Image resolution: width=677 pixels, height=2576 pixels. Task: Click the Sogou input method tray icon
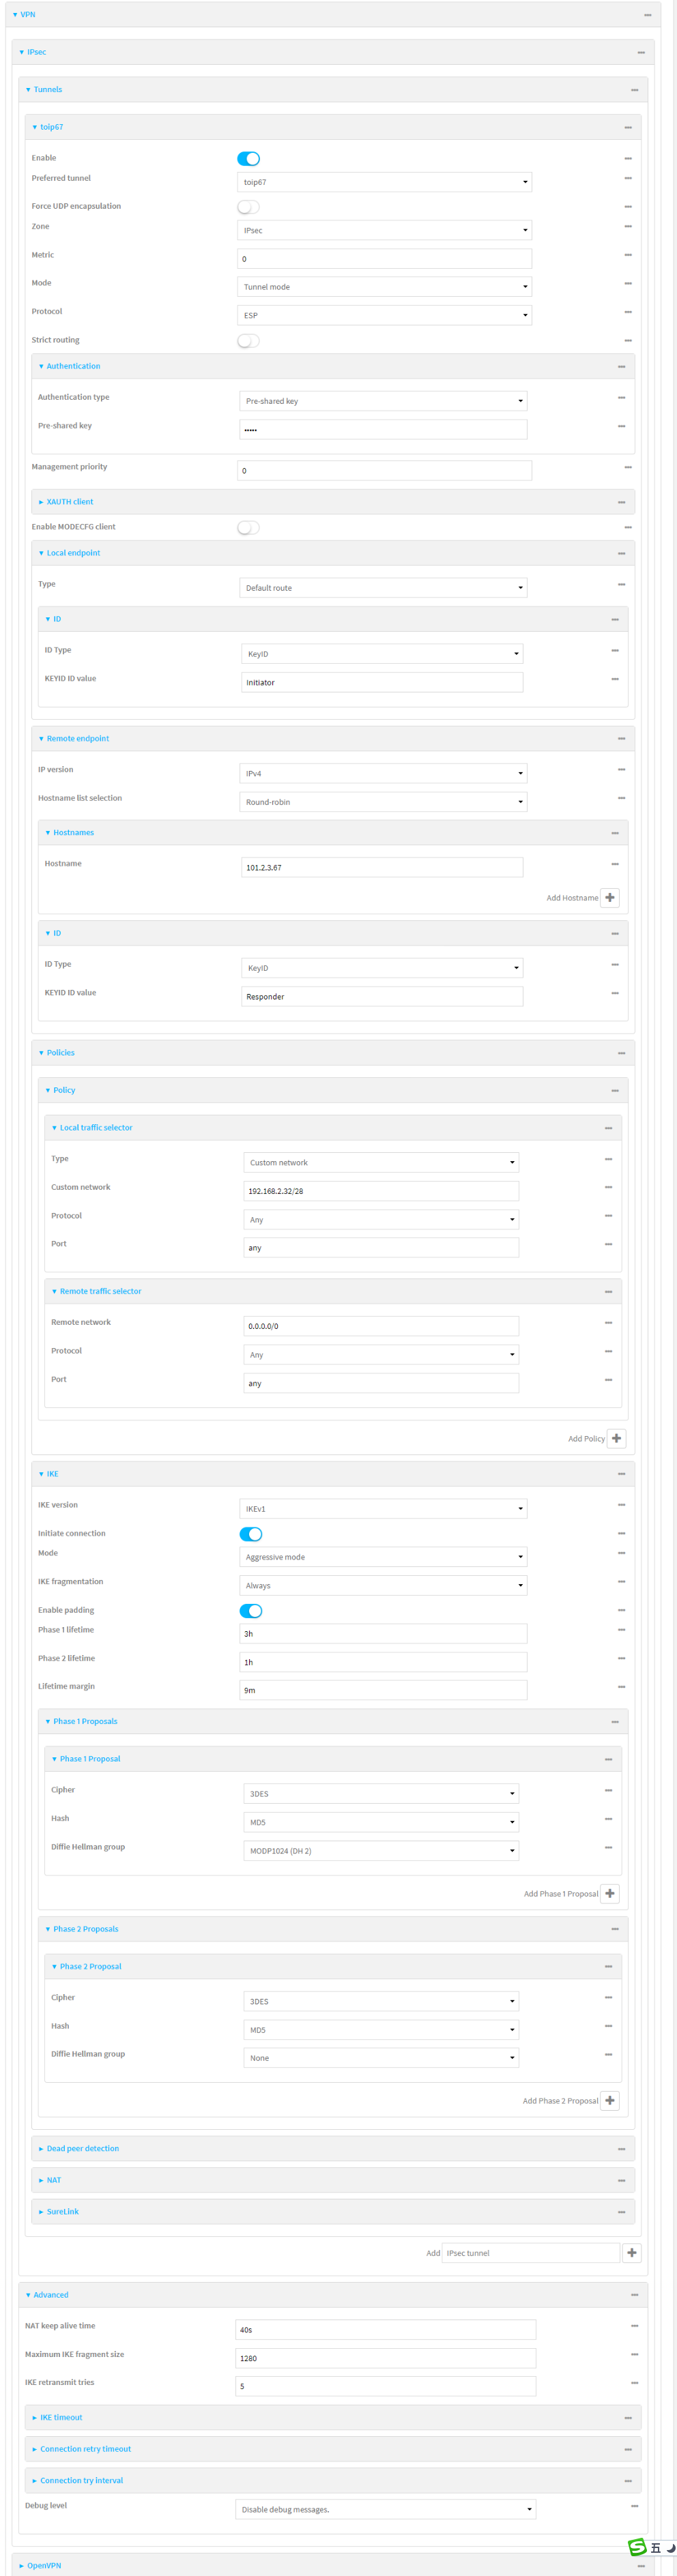pyautogui.click(x=637, y=2546)
